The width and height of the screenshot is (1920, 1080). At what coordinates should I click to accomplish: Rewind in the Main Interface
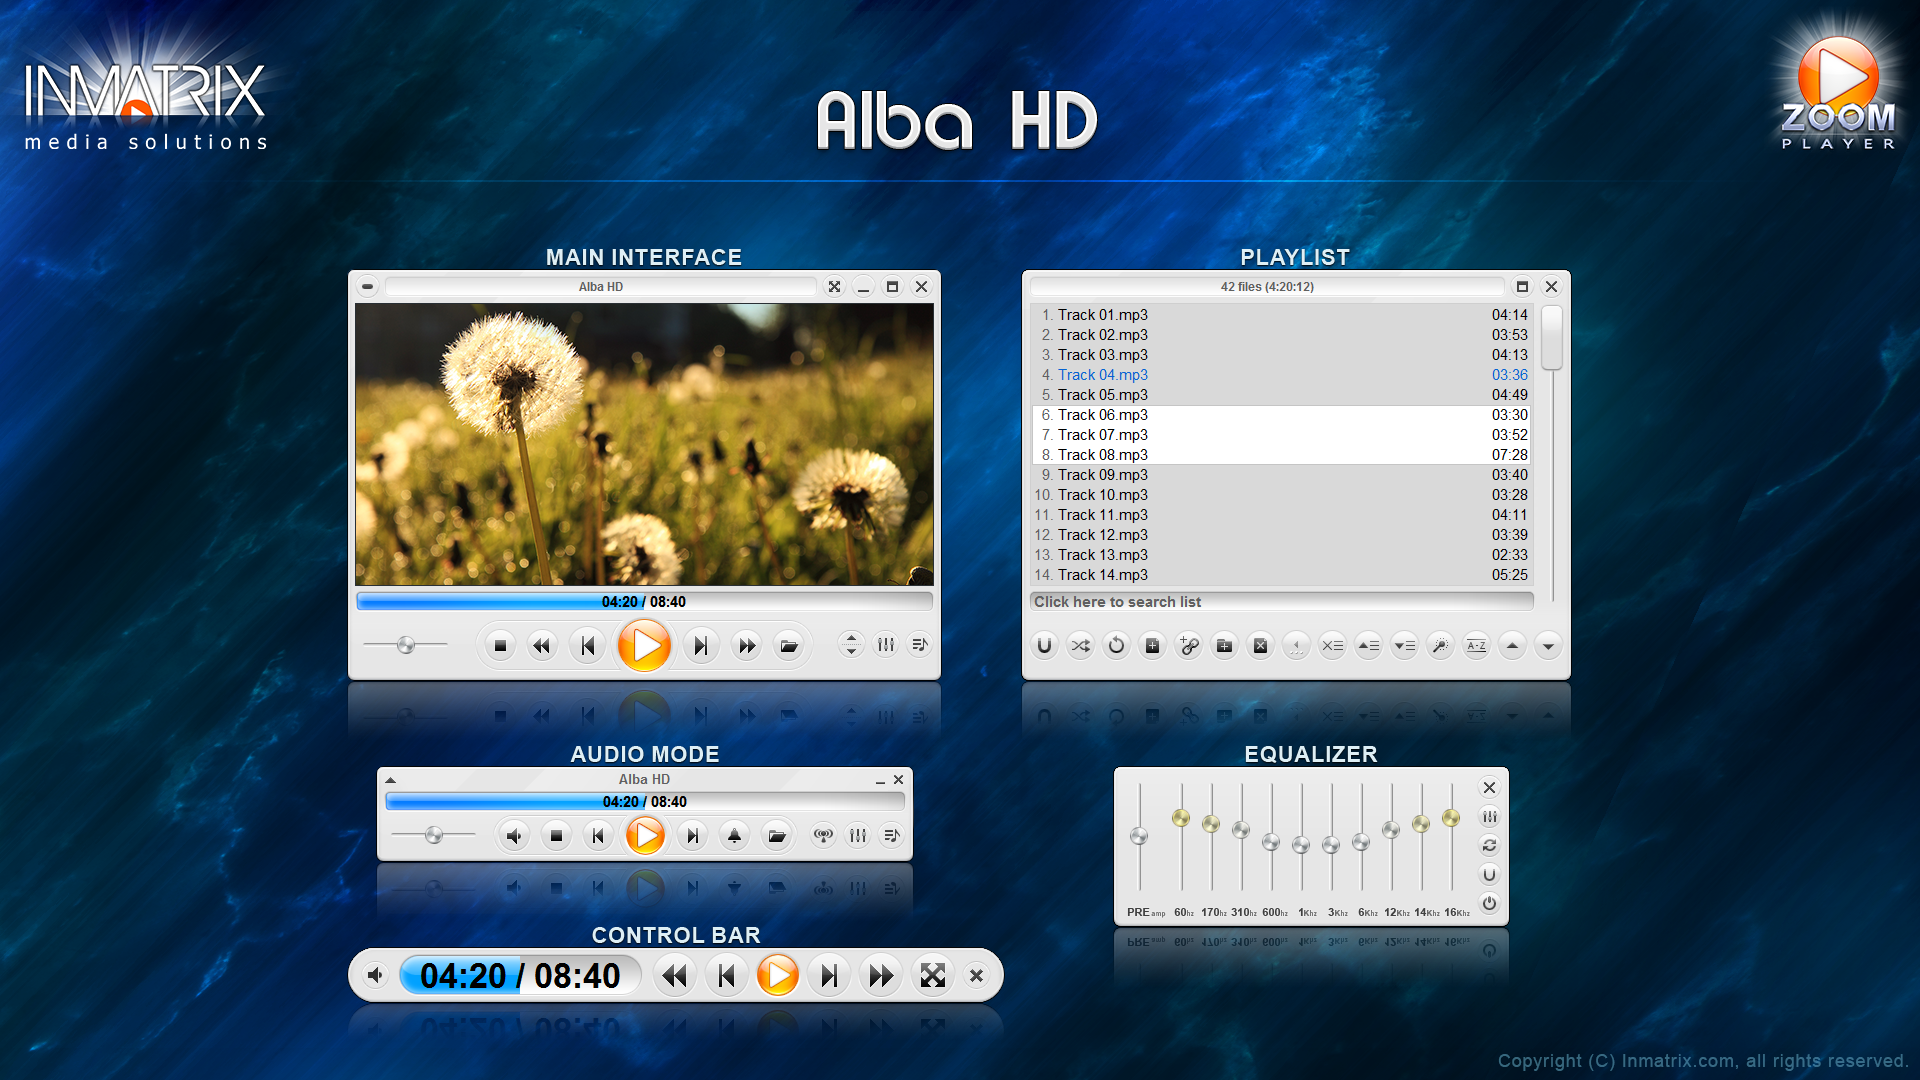coord(542,646)
